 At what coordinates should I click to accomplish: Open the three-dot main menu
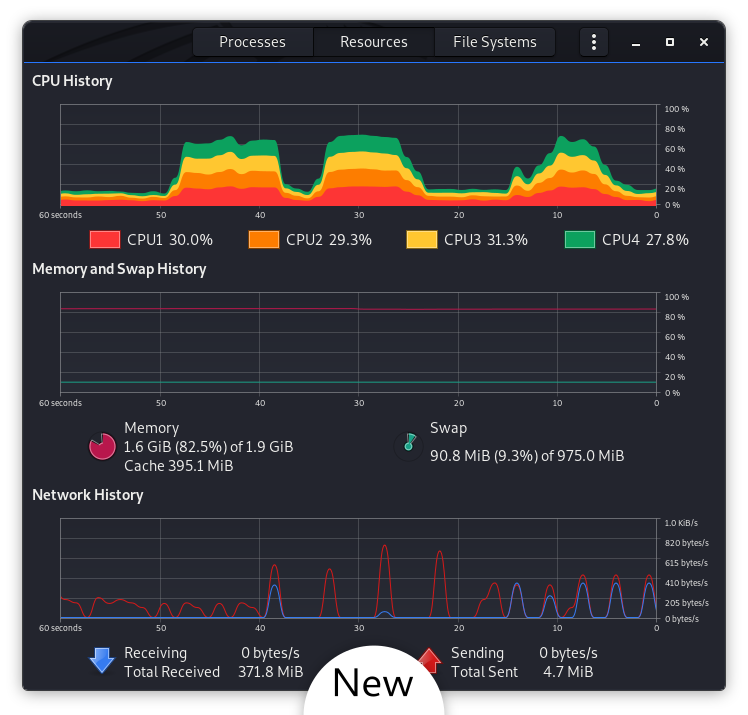[593, 42]
